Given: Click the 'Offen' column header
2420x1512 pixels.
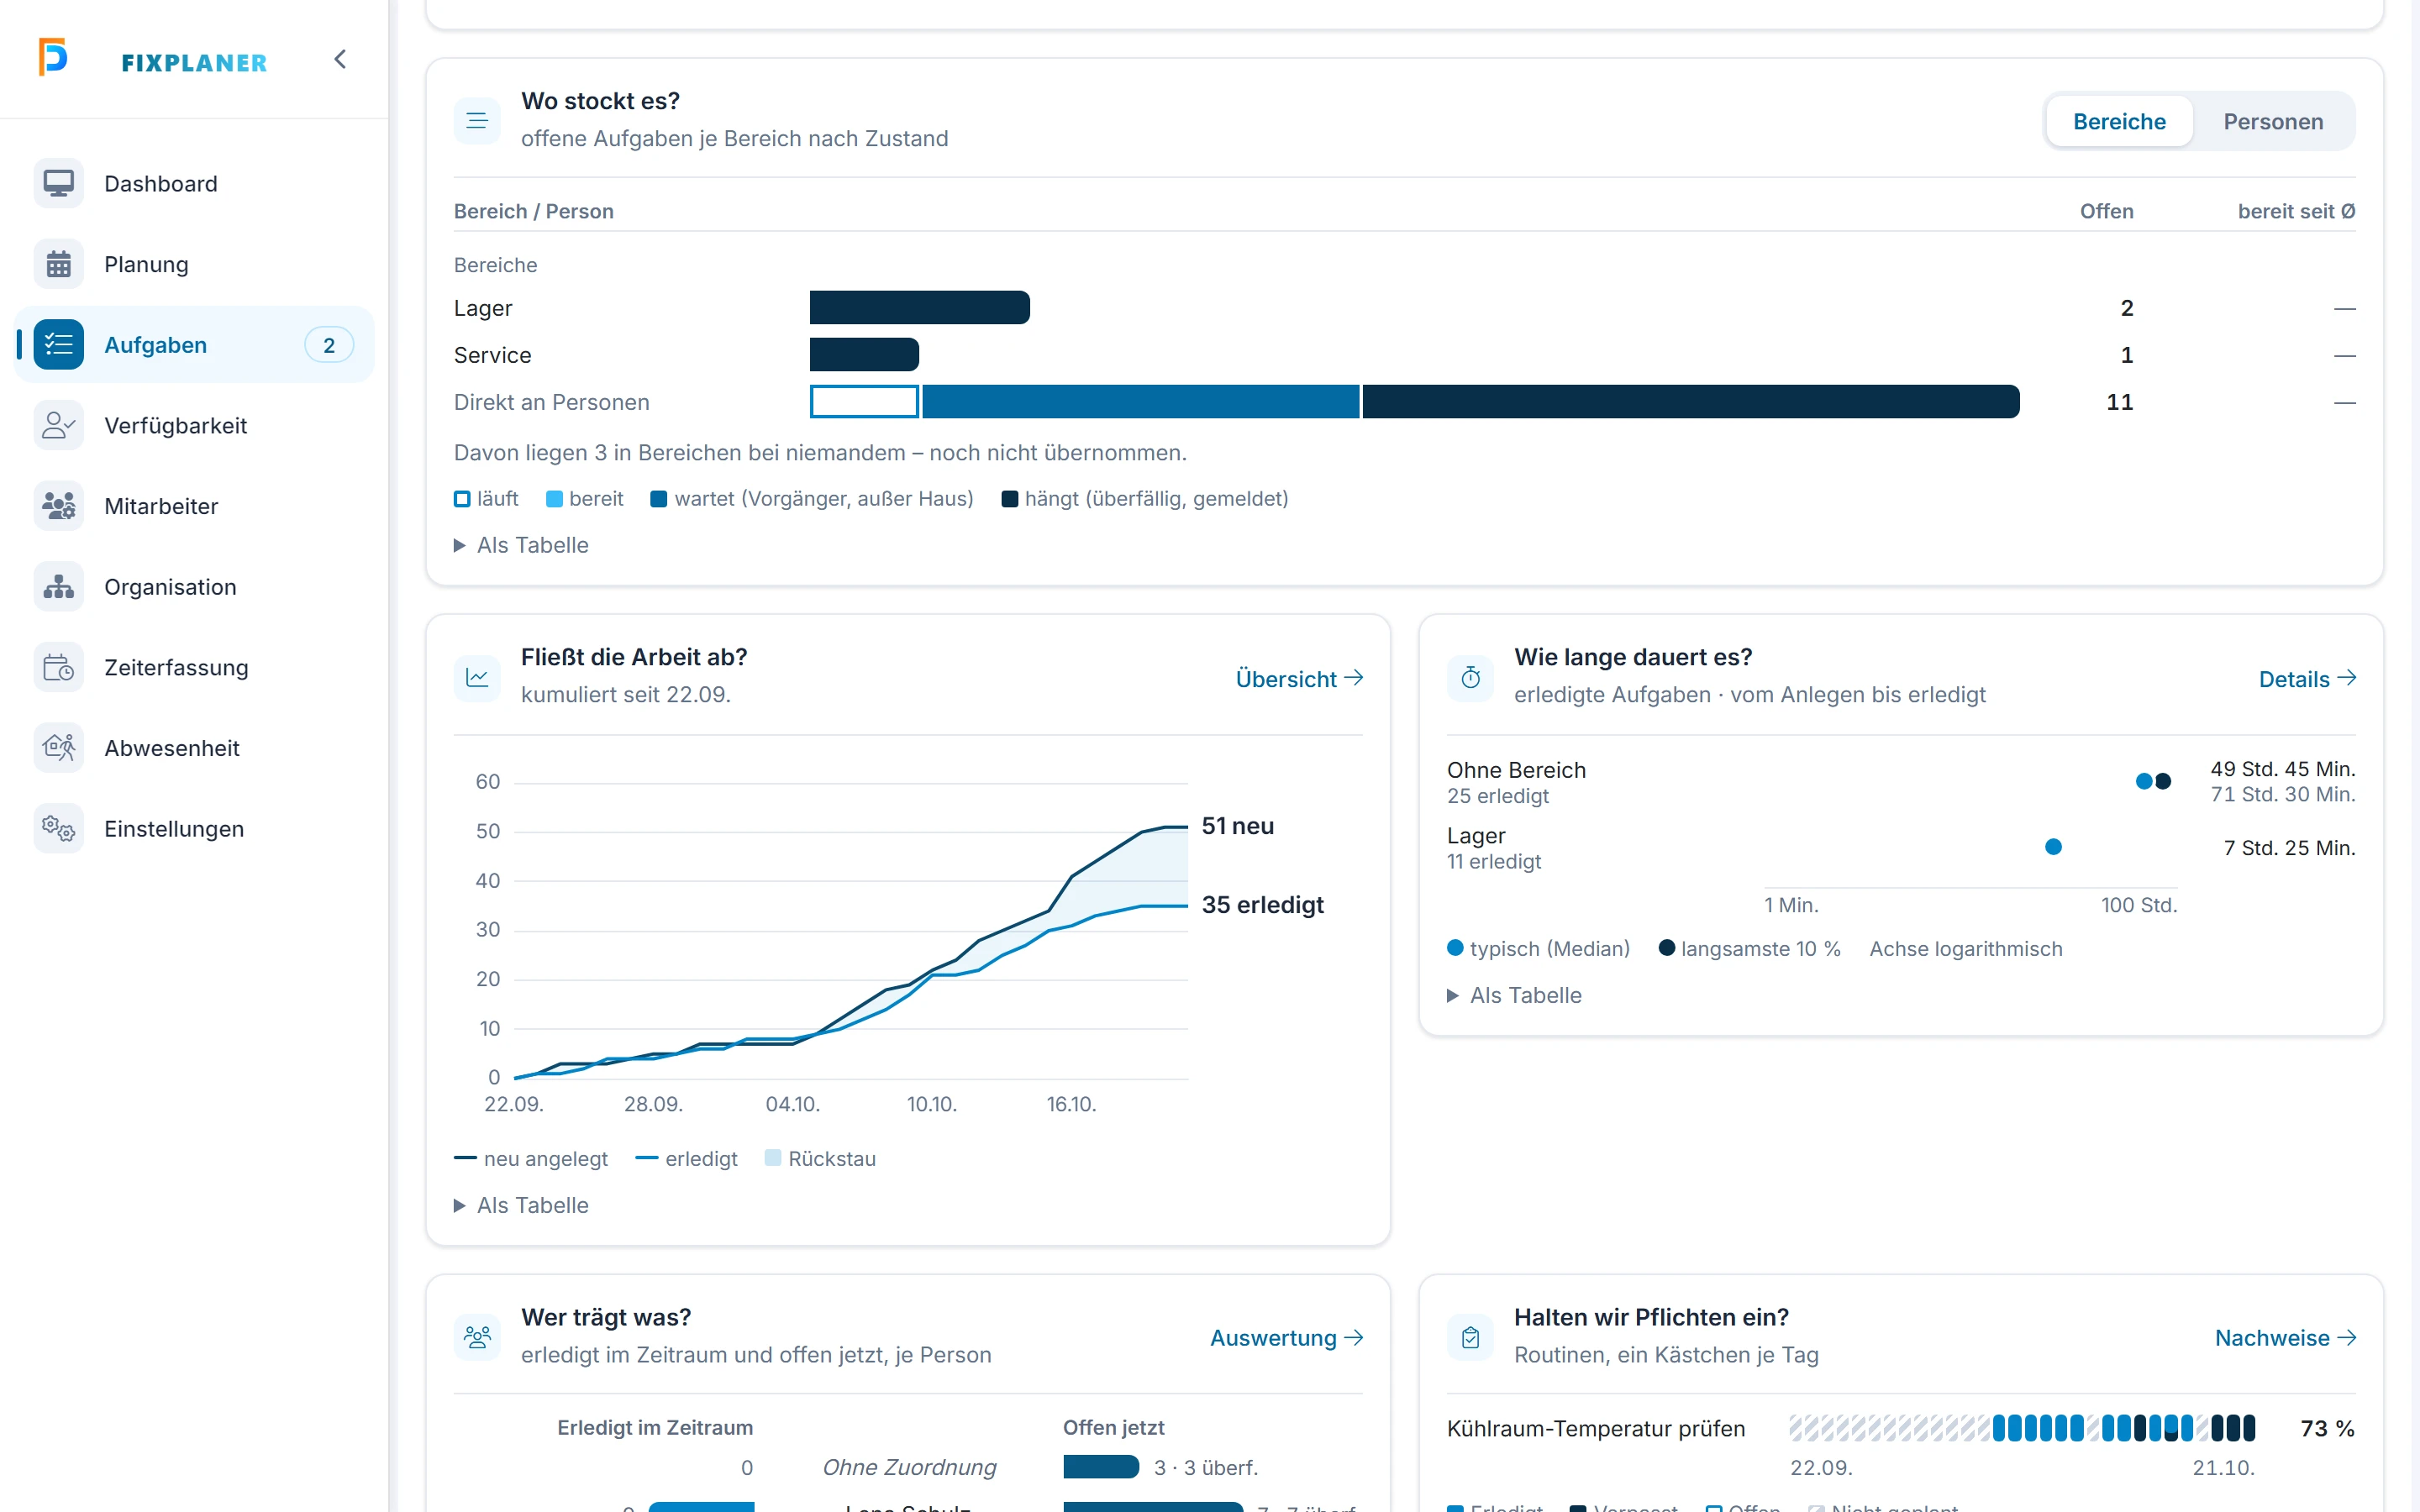Looking at the screenshot, I should [2106, 211].
